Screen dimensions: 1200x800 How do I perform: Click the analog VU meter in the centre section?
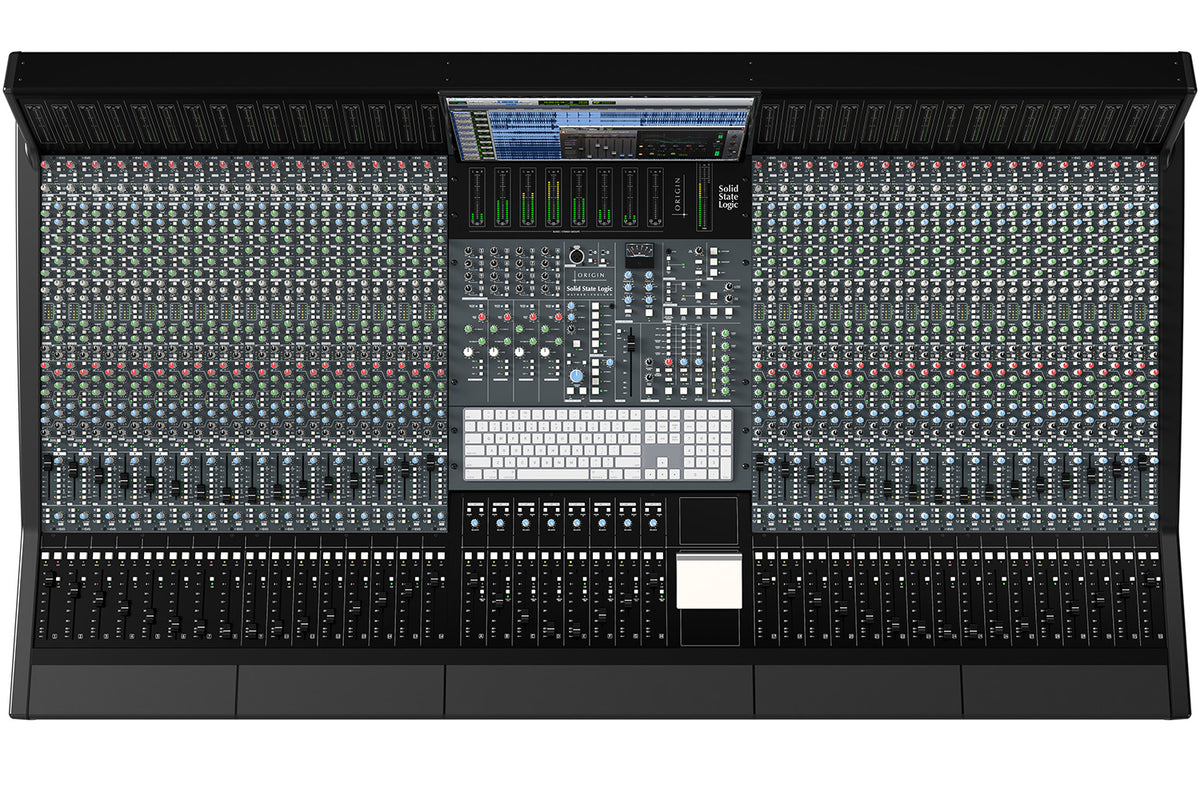click(640, 254)
